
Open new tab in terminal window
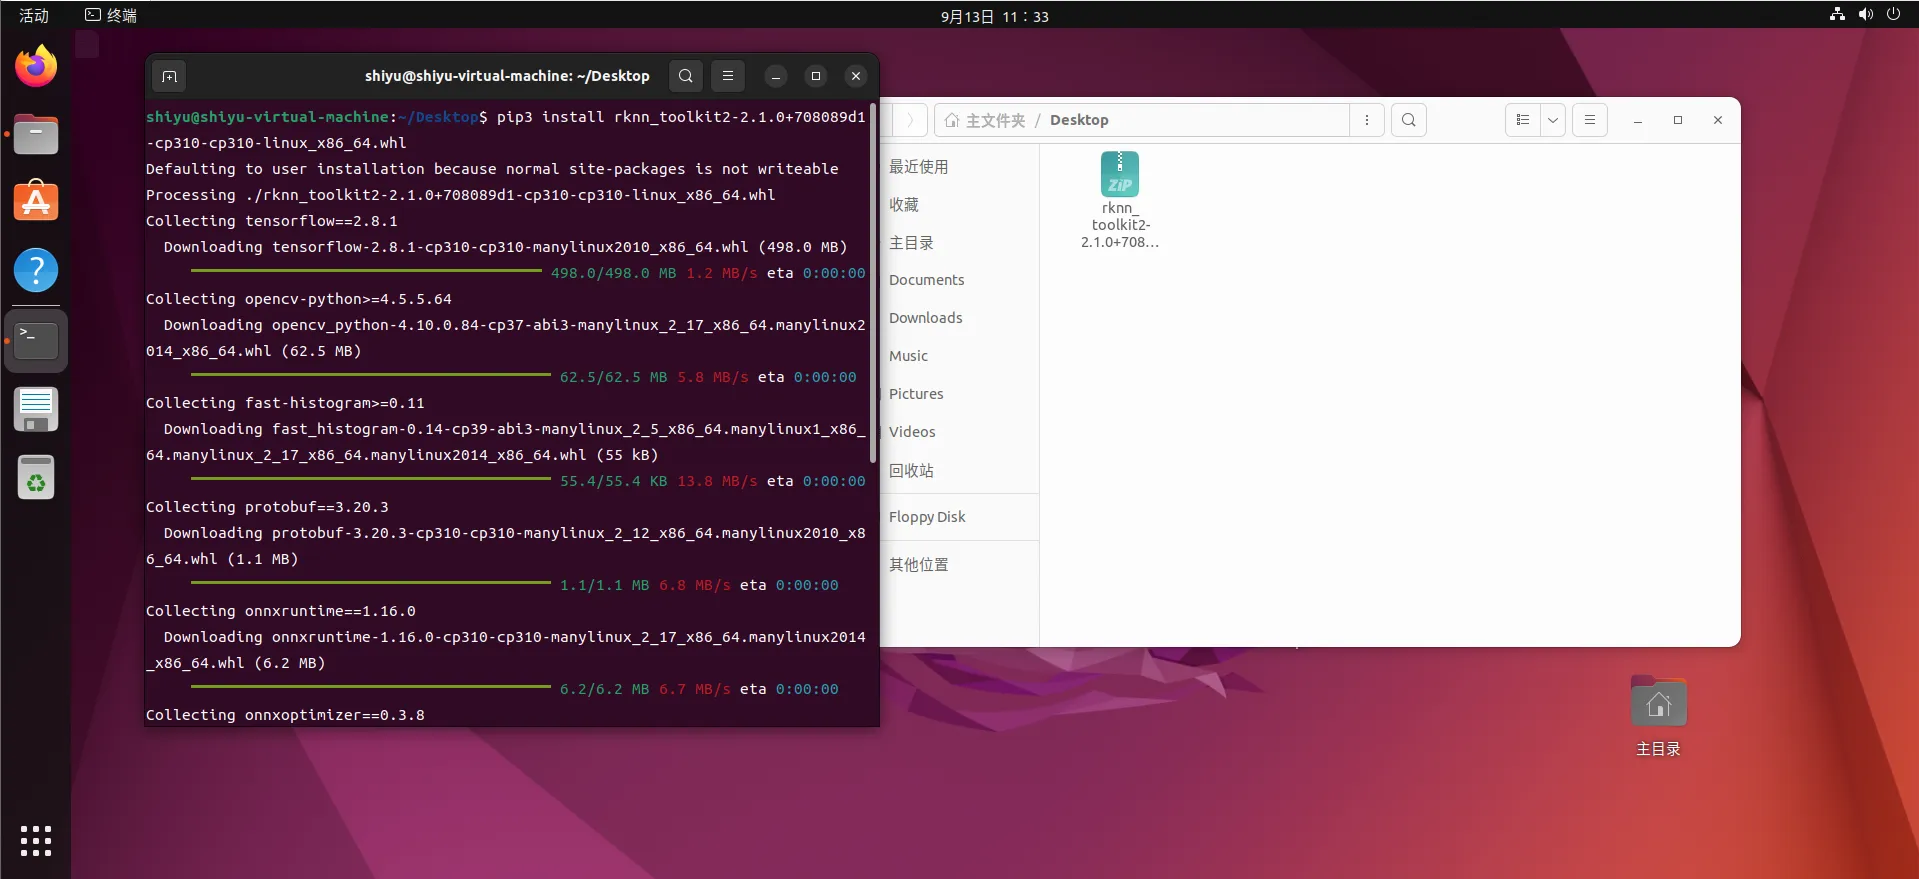[169, 76]
